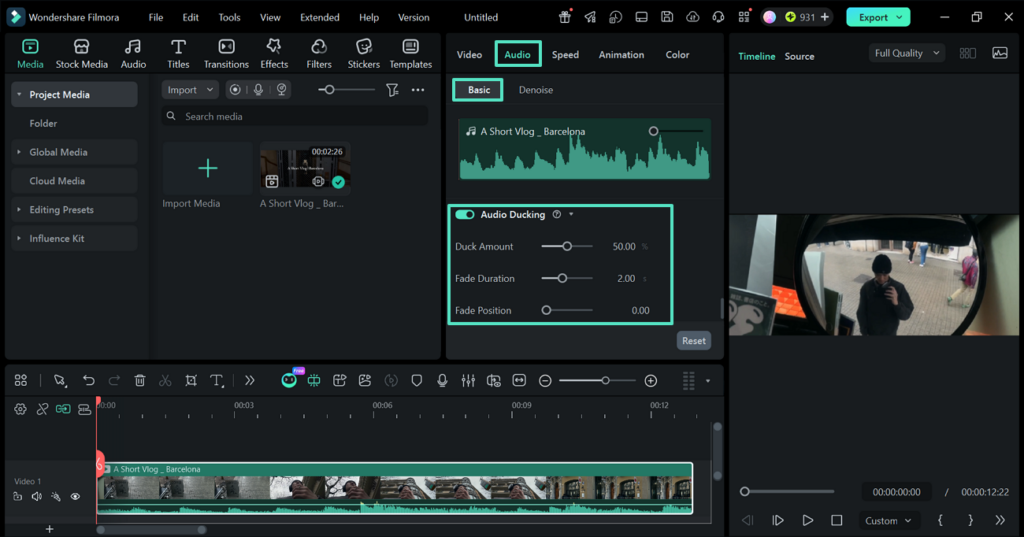Select the crop tool in timeline toolbar

191,380
